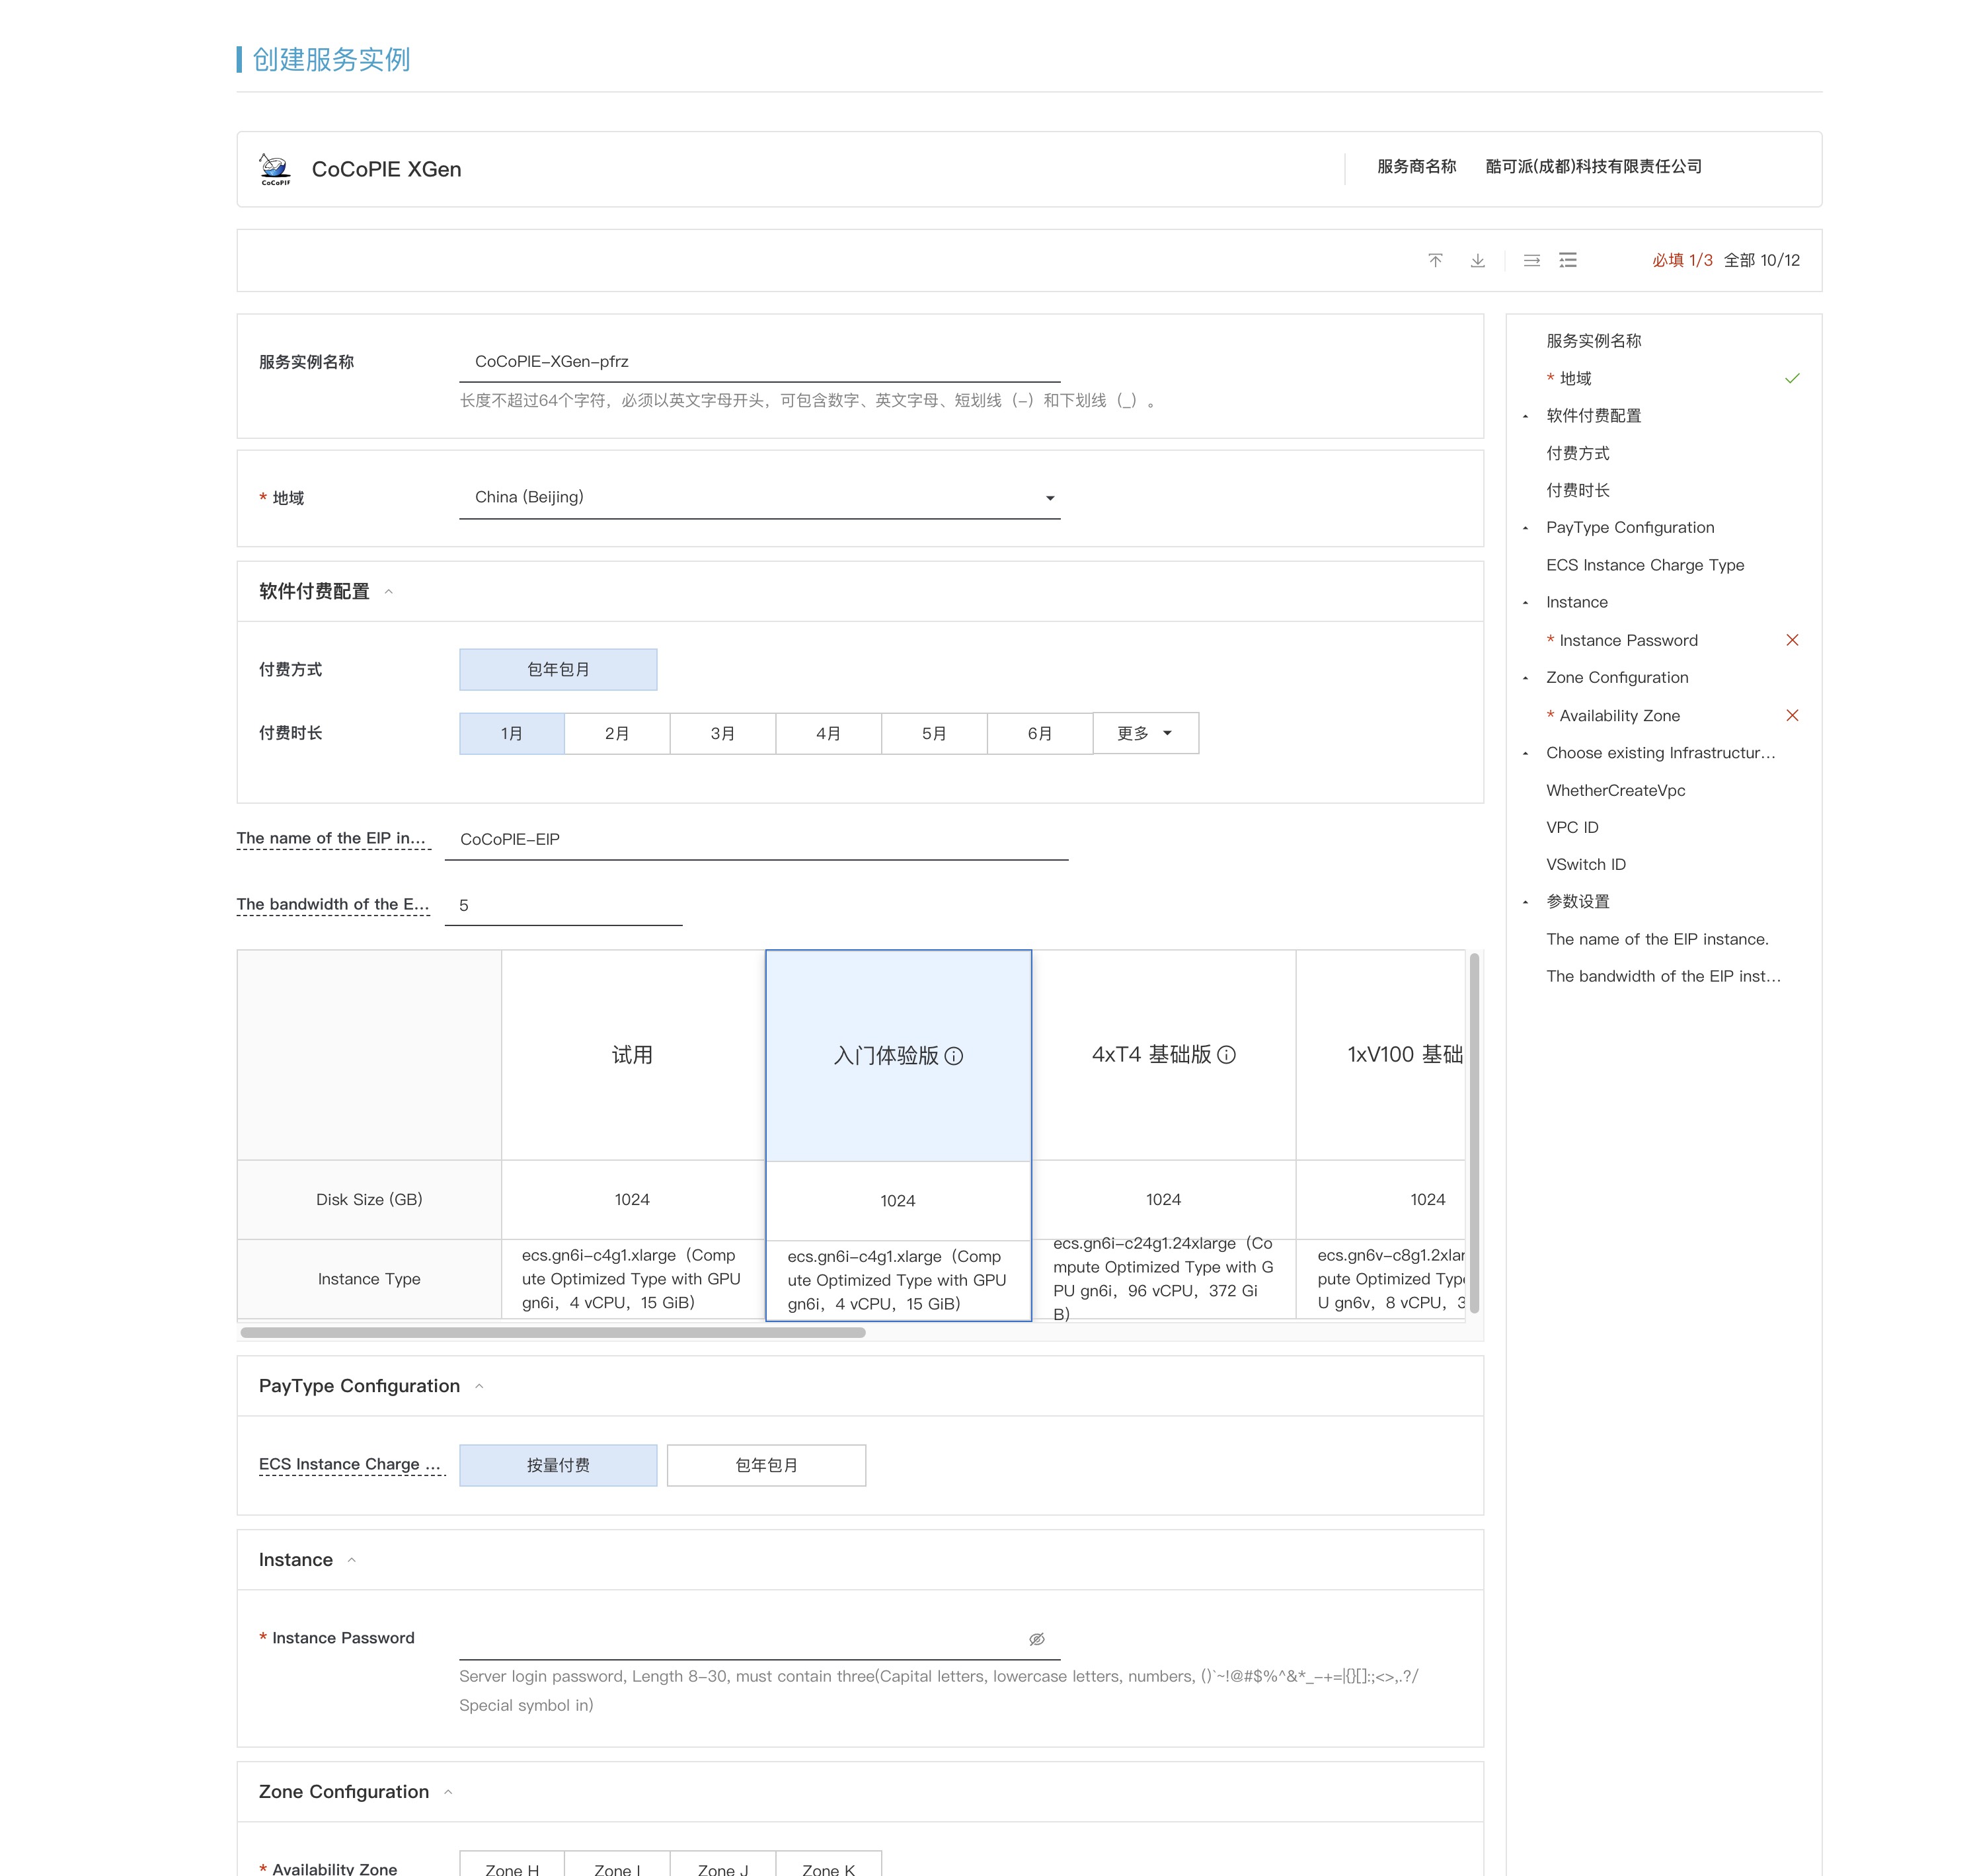Choose 按量付费 ECS charge type
This screenshot has width=1971, height=1876.
click(x=558, y=1465)
